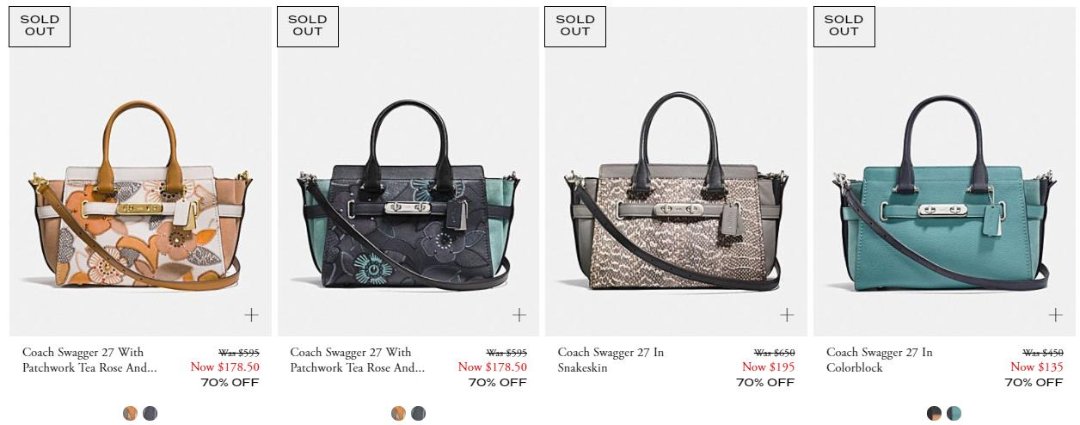The width and height of the screenshot is (1080, 425).
Task: Pick the black-and-tan swatch under the Colorblock bag
Action: pos(934,413)
